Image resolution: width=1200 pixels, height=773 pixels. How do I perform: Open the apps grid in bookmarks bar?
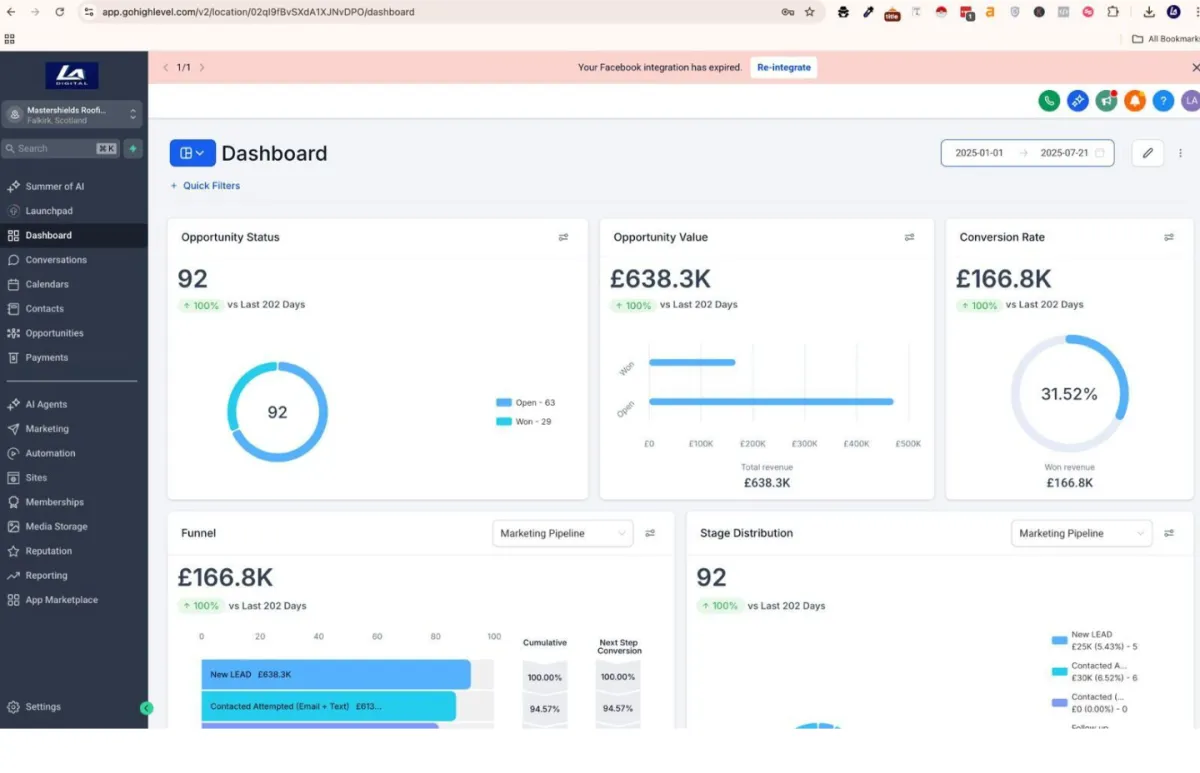[10, 39]
